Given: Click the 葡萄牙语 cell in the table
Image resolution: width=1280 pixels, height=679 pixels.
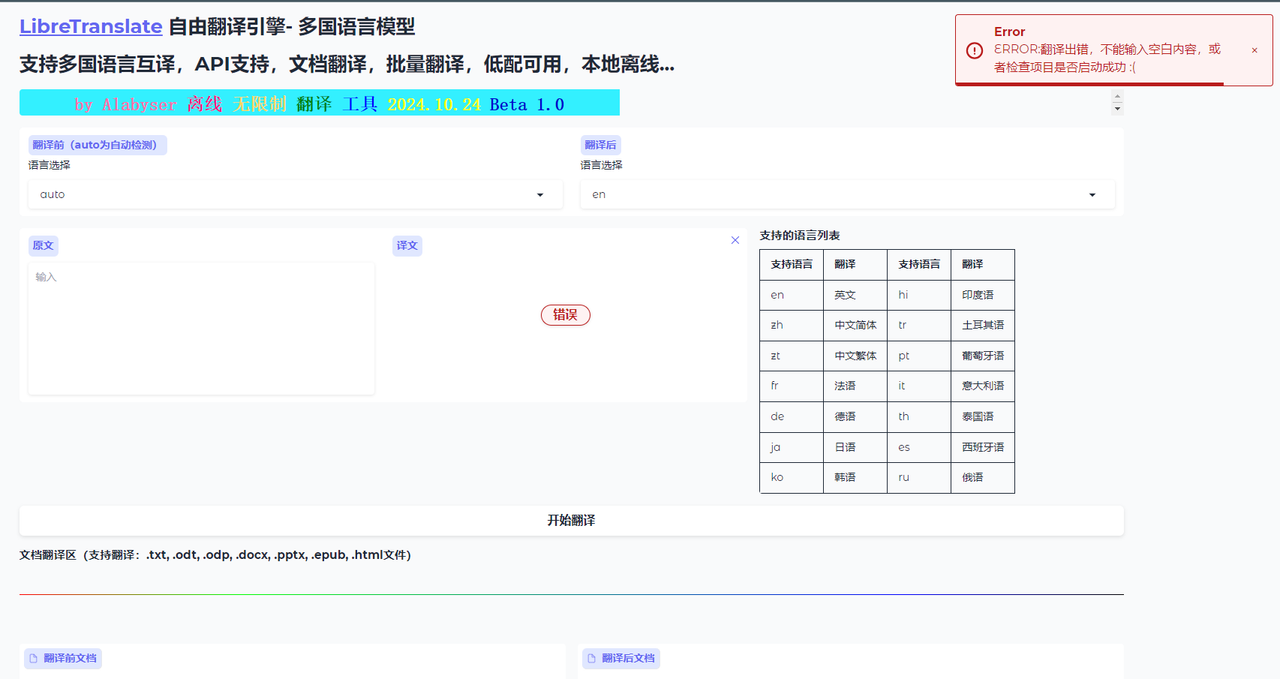Looking at the screenshot, I should pos(982,356).
